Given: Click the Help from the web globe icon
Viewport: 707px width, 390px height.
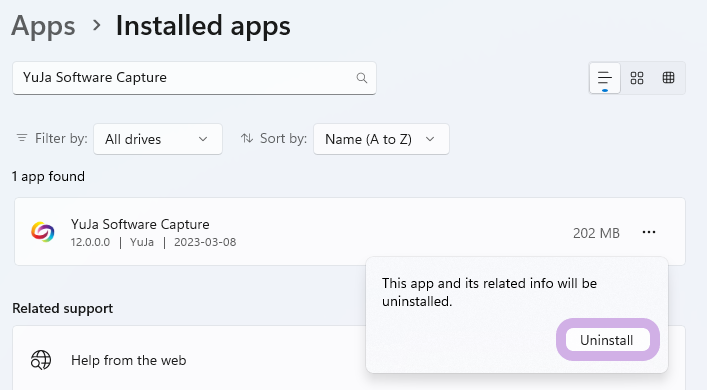Looking at the screenshot, I should tap(41, 360).
